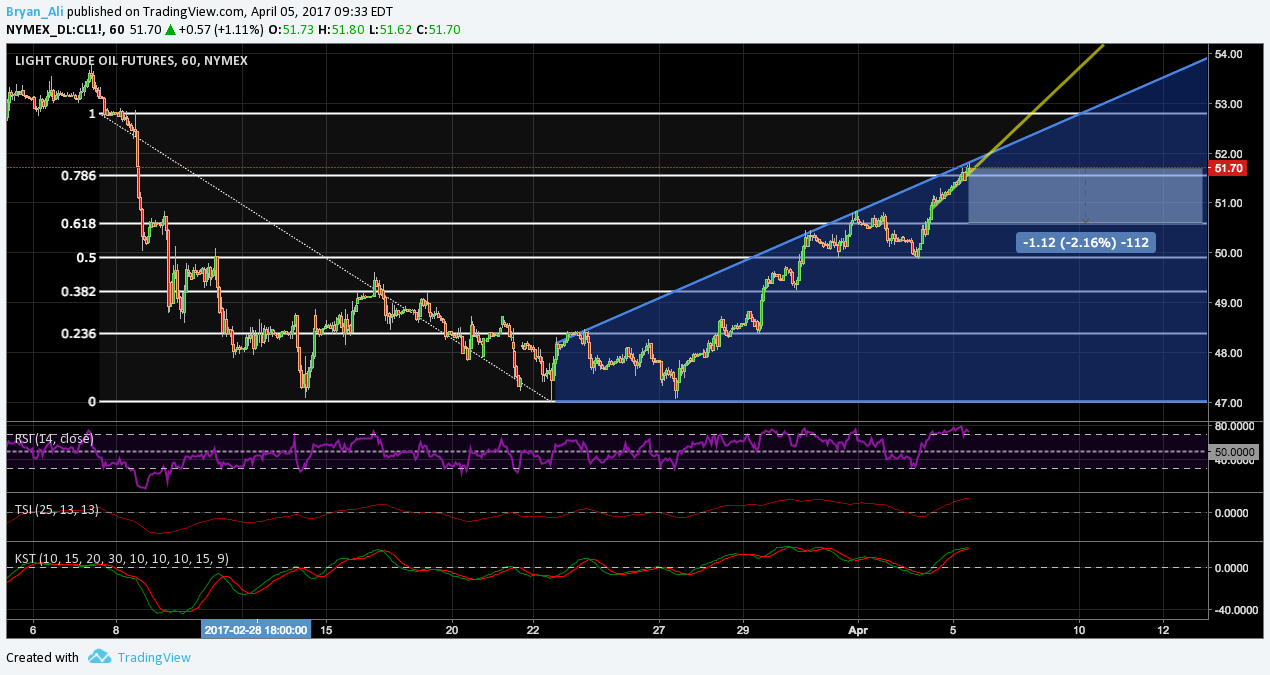Open Bryan_Ali author profile link
The width and height of the screenshot is (1270, 675).
click(33, 12)
